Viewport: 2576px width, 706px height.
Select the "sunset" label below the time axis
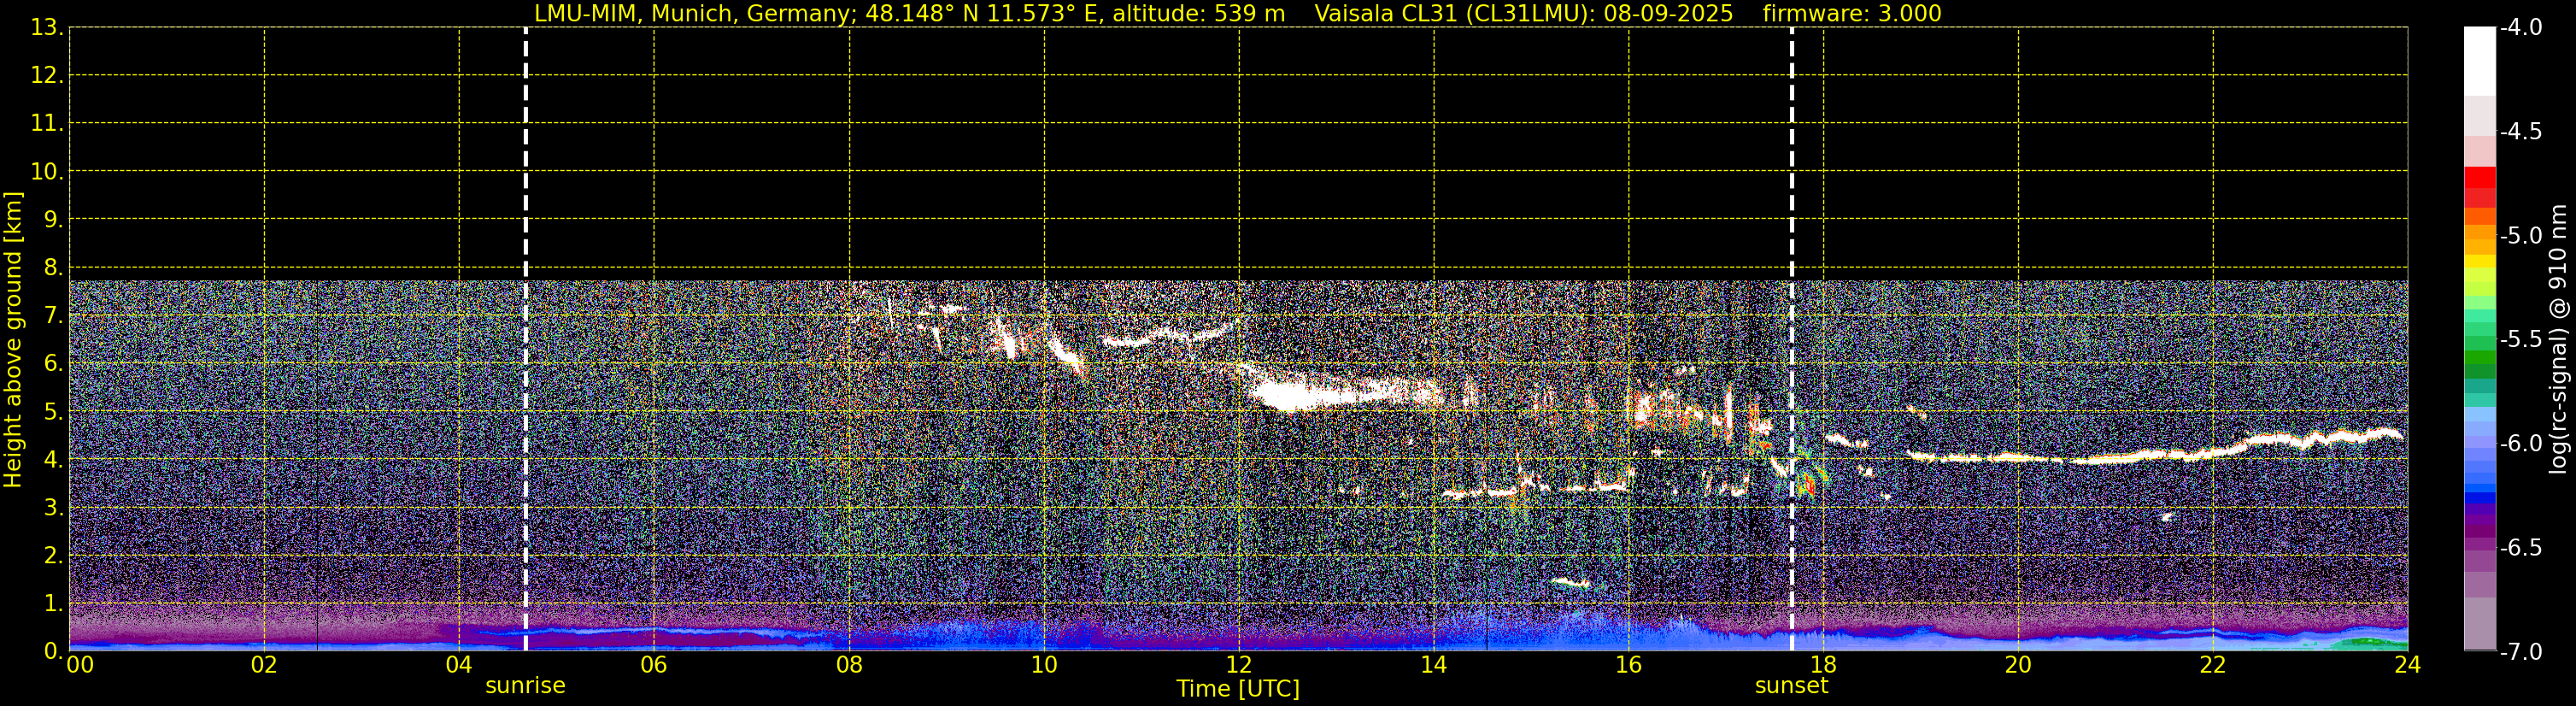click(1791, 686)
